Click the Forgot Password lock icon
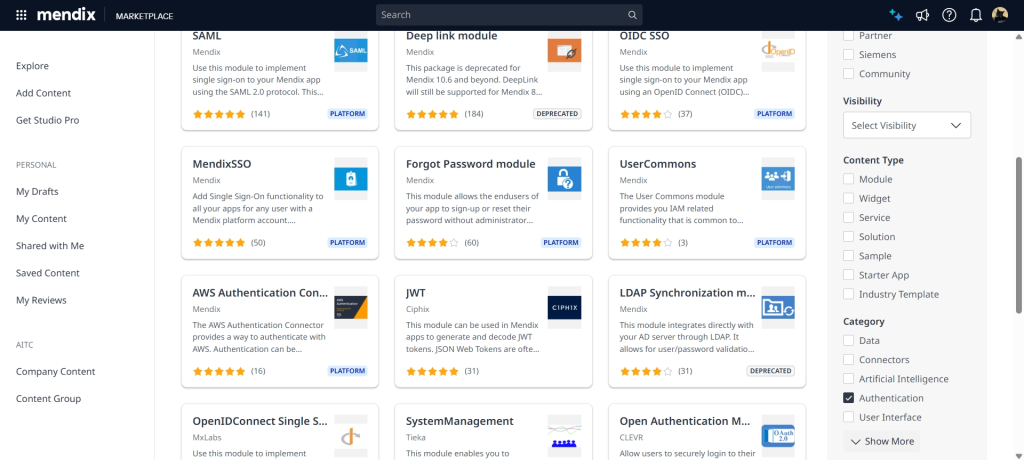Image resolution: width=1024 pixels, height=460 pixels. pyautogui.click(x=564, y=179)
